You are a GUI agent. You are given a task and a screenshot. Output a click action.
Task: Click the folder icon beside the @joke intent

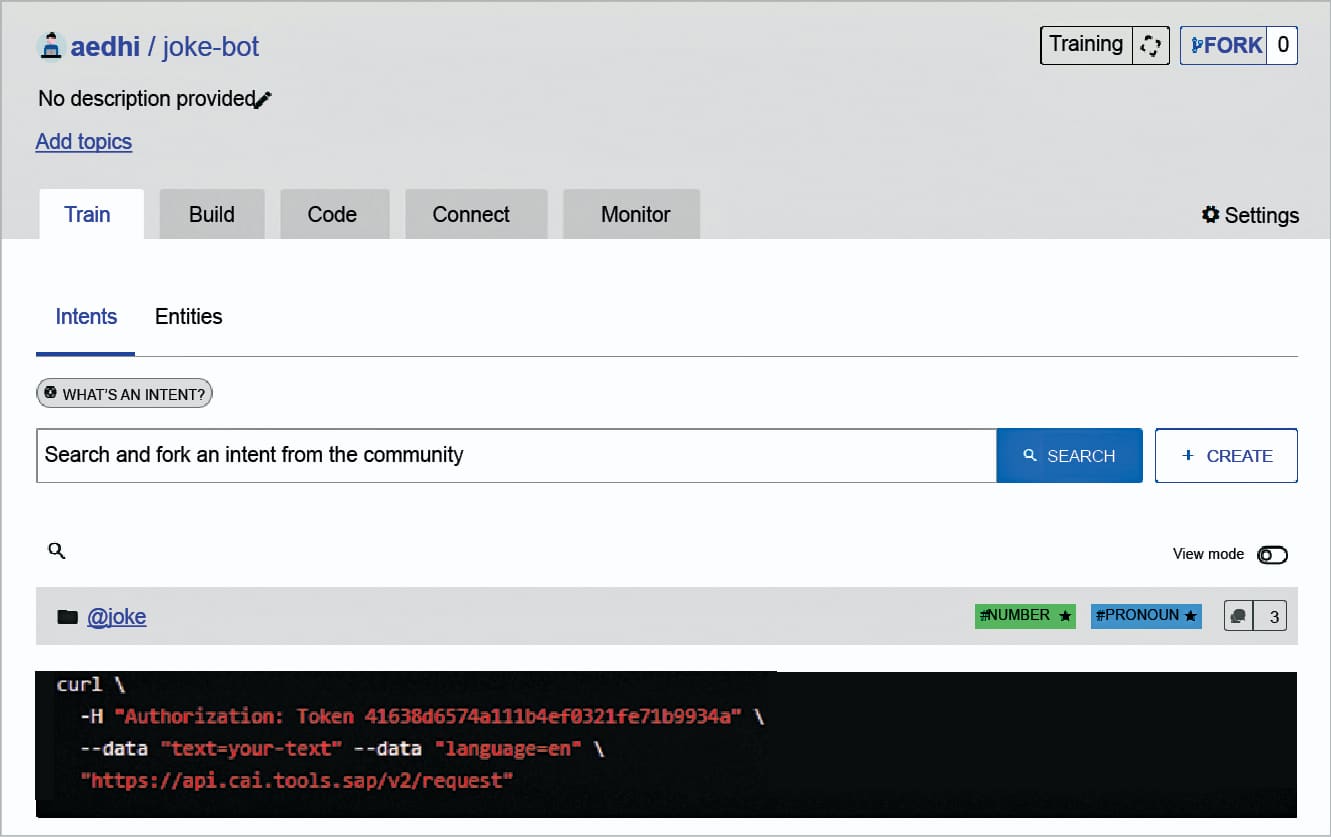(x=68, y=616)
